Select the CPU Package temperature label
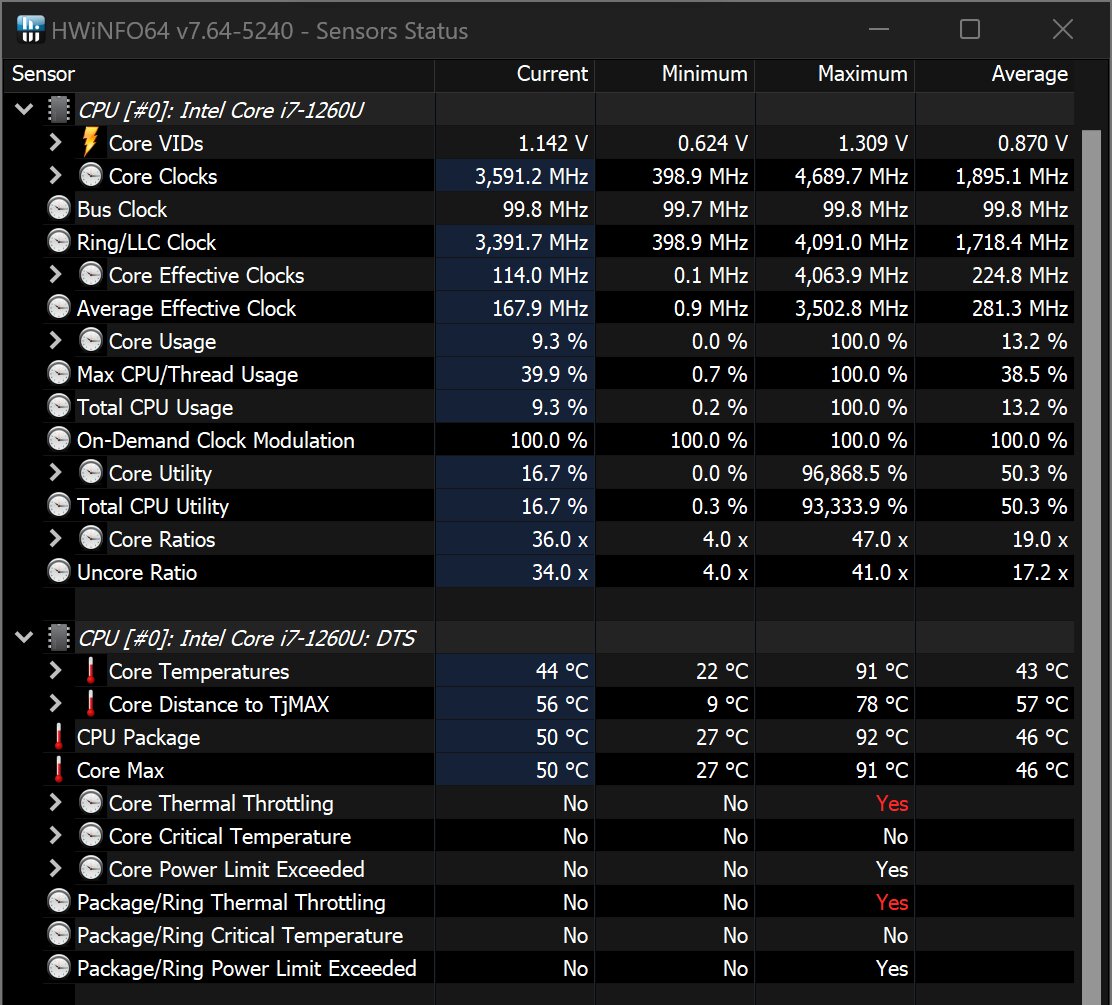 138,738
